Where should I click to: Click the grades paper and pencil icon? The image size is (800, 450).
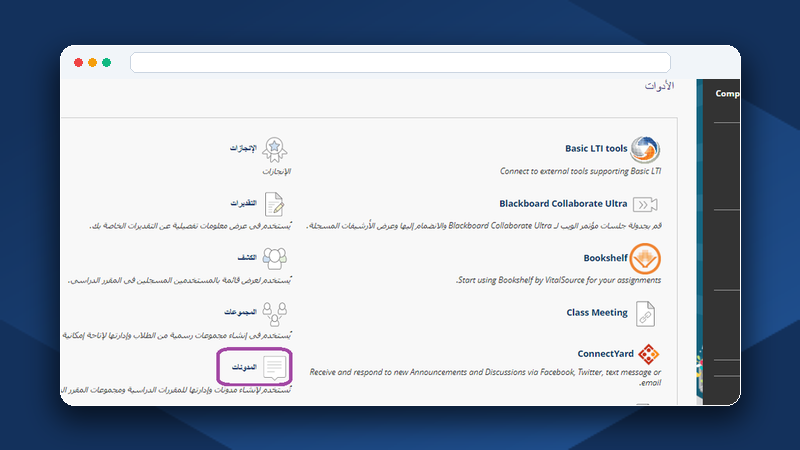tap(274, 204)
